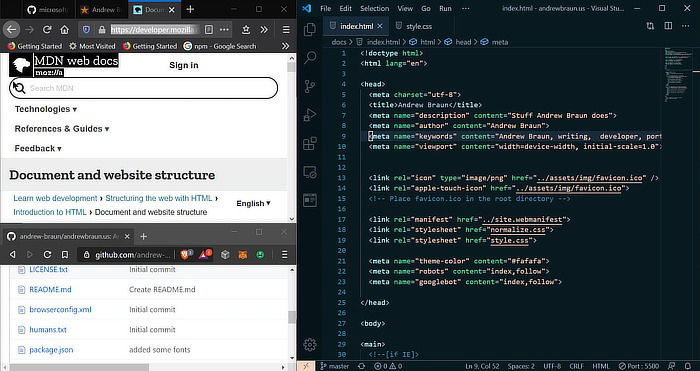Open the English language dropdown on MDN

[x=253, y=203]
